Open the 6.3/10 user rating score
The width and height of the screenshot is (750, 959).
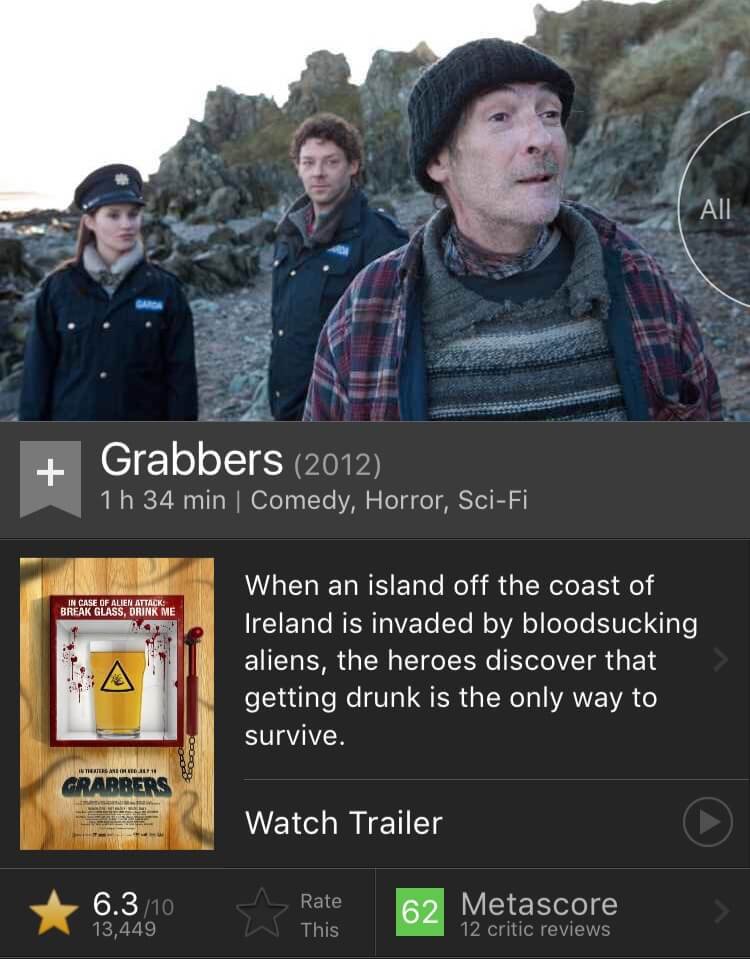point(133,903)
